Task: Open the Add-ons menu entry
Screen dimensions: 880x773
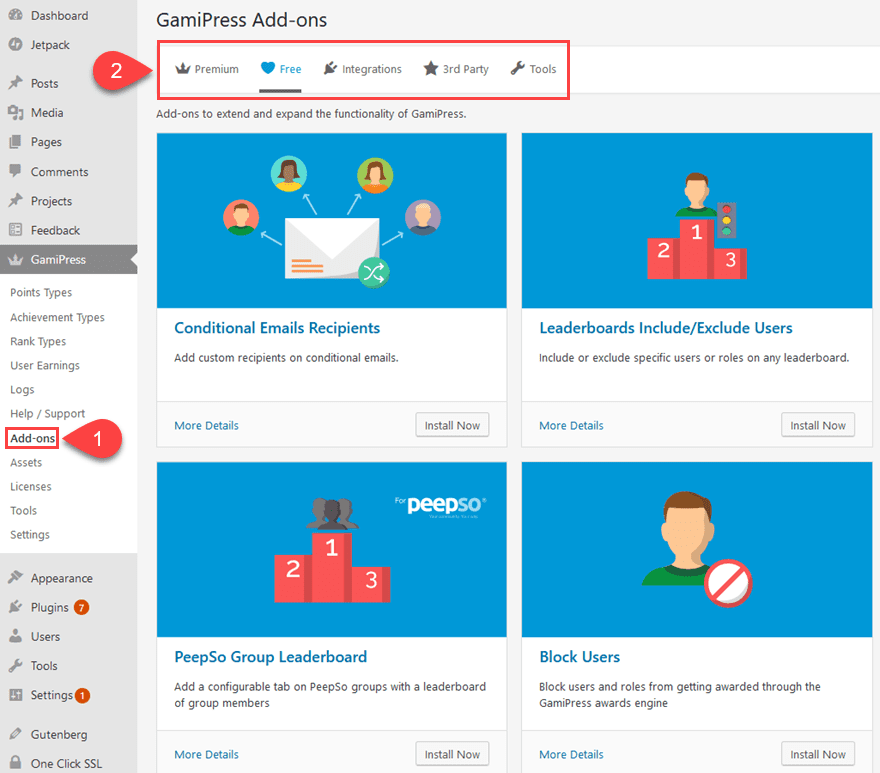Action: click(31, 438)
